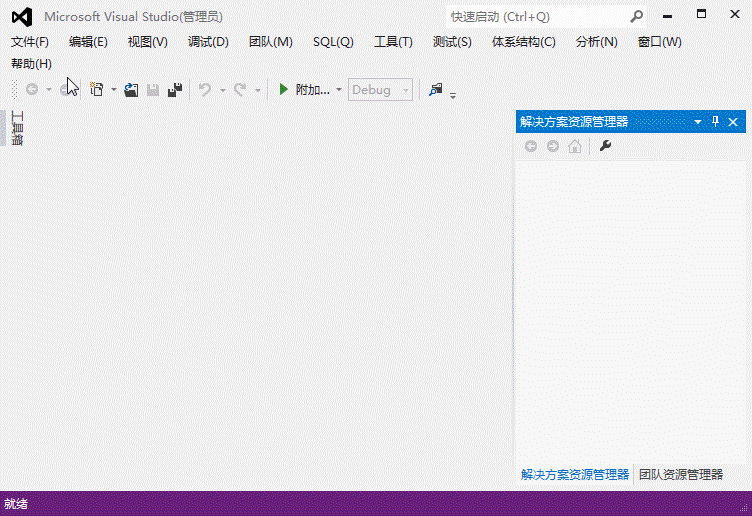
Task: Open the 文件(F) menu
Action: coord(30,42)
